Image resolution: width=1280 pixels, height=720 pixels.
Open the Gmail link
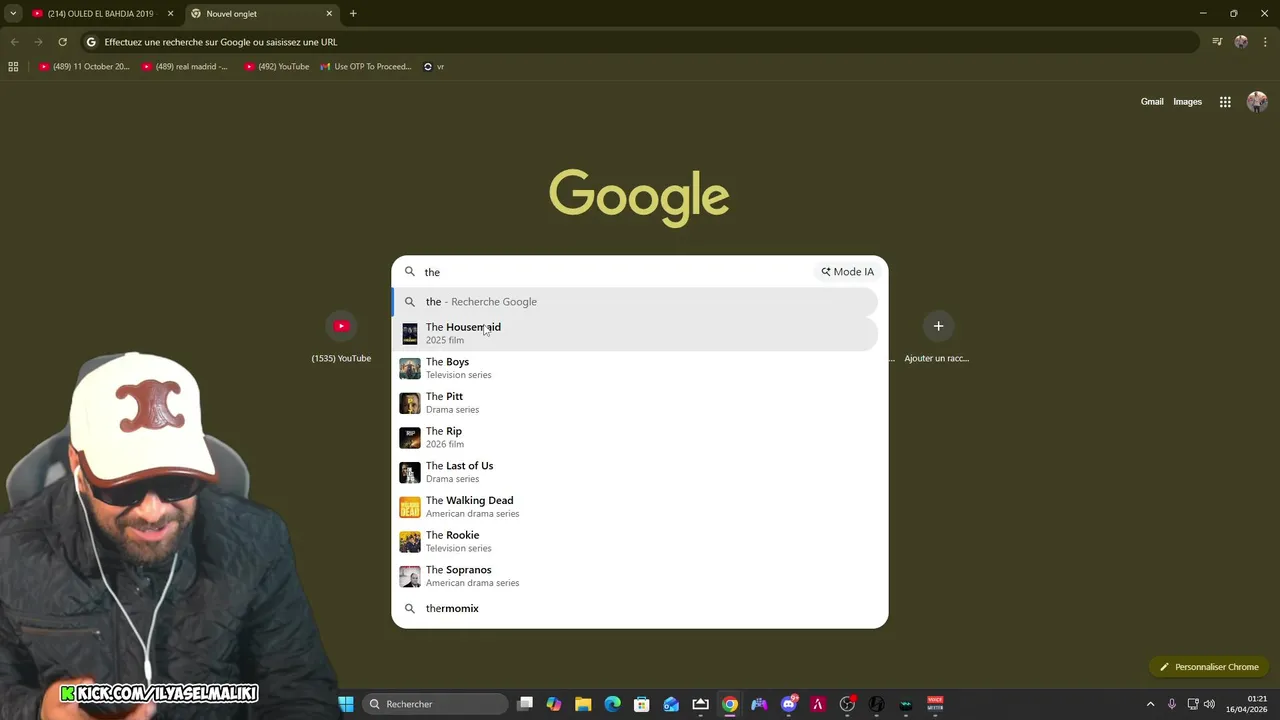pos(1152,101)
